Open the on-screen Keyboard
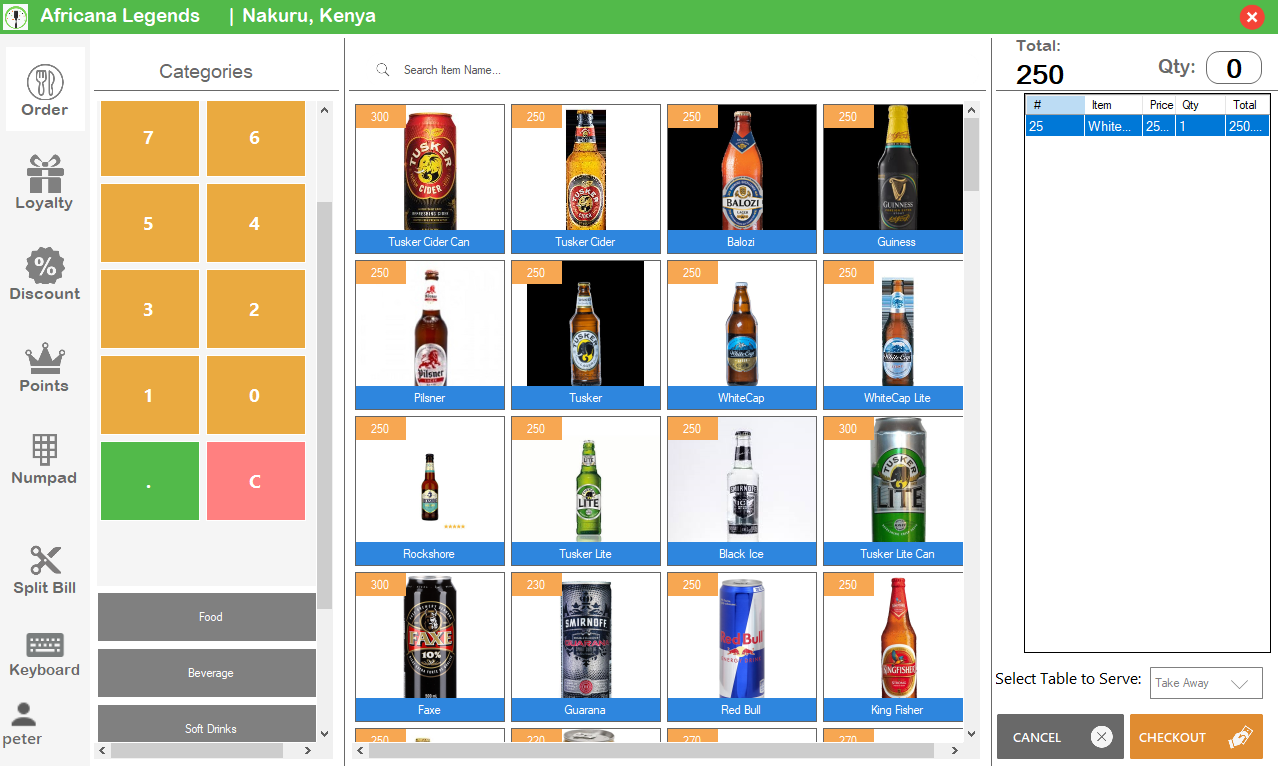Viewport: 1278px width, 766px height. [x=44, y=651]
